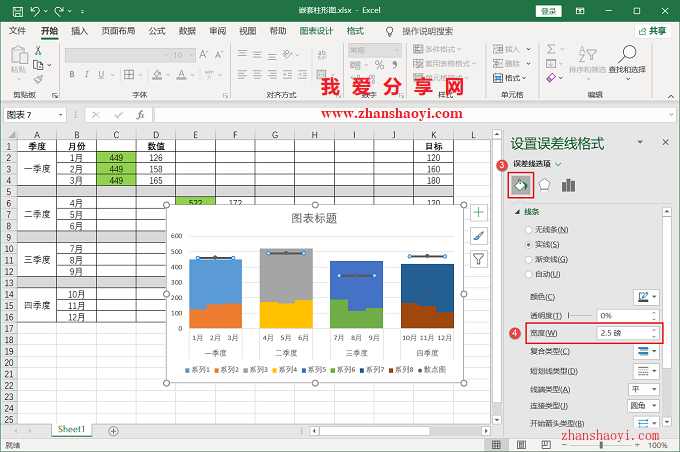
Task: Expand the Error Bar Options (误差线选项) chevron
Action: 558,164
